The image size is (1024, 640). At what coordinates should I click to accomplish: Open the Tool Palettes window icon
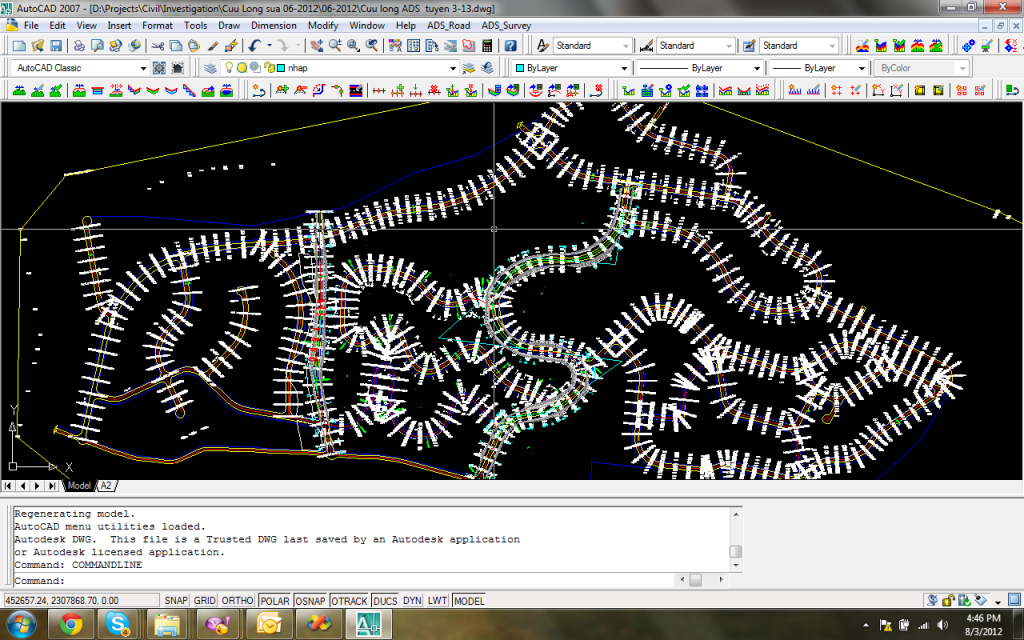432,46
